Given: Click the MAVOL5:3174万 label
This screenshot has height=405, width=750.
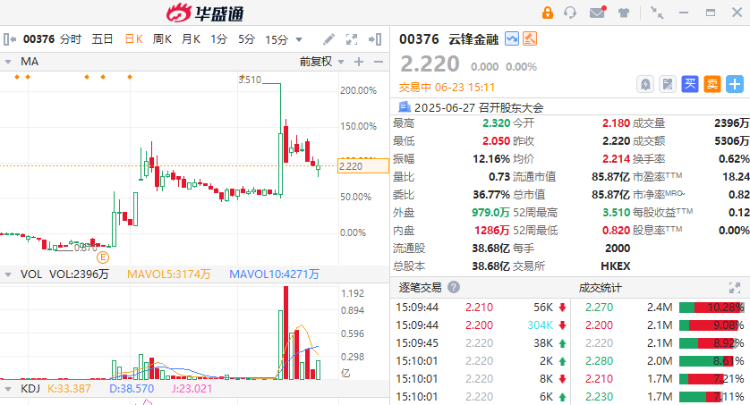Looking at the screenshot, I should coord(168,274).
